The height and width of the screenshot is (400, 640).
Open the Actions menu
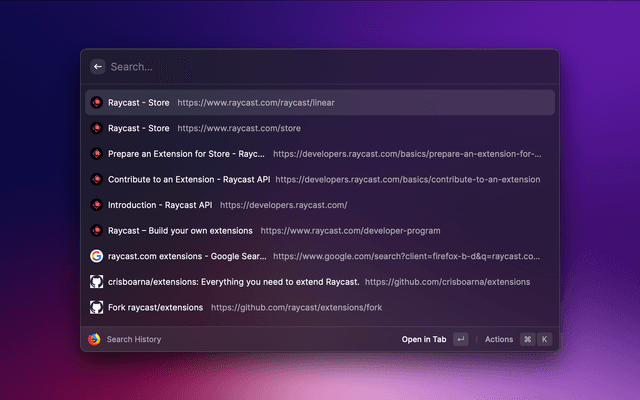[498, 339]
